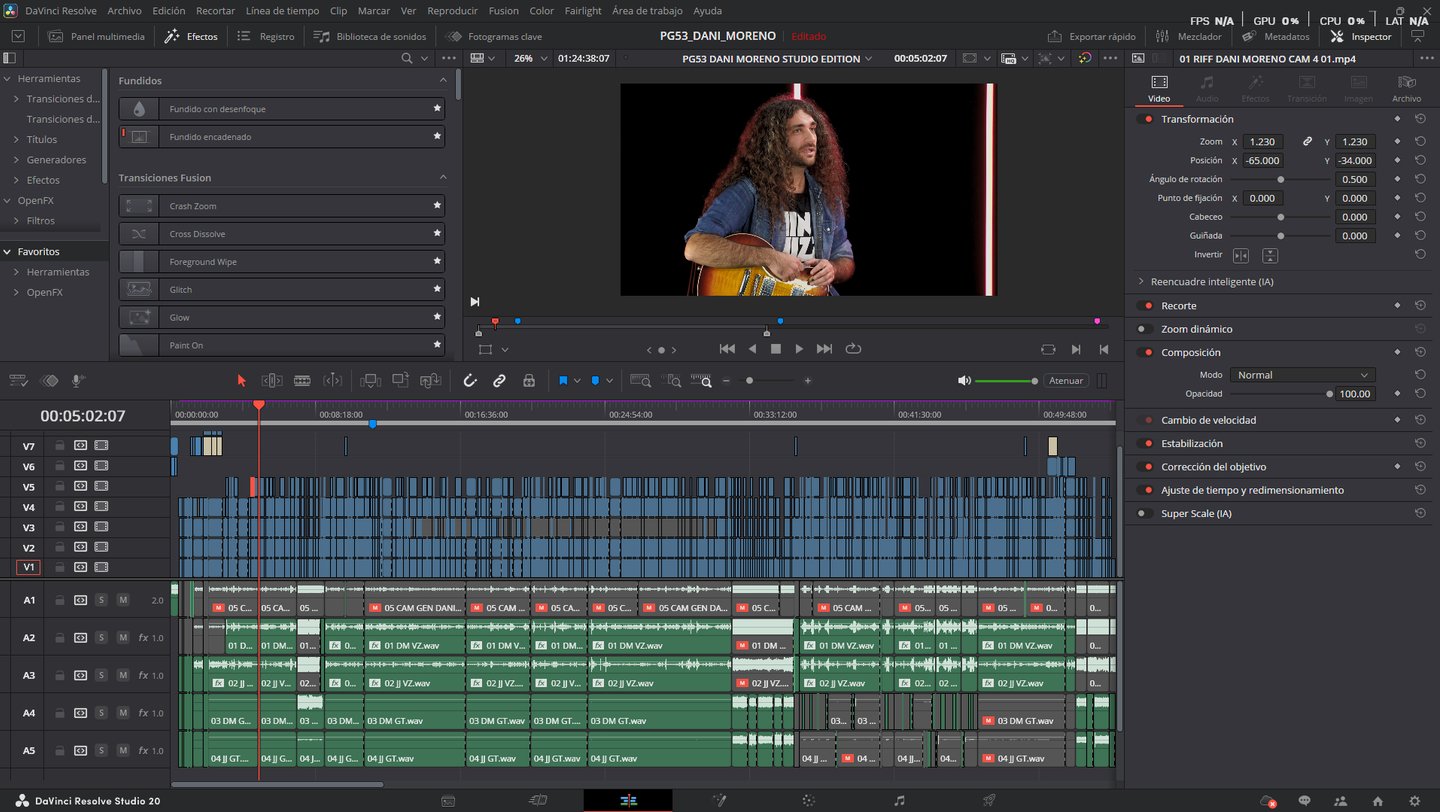Expand Reencuadre inteligente (IA) section
Screen dimensions: 1440x812
(x=1141, y=282)
